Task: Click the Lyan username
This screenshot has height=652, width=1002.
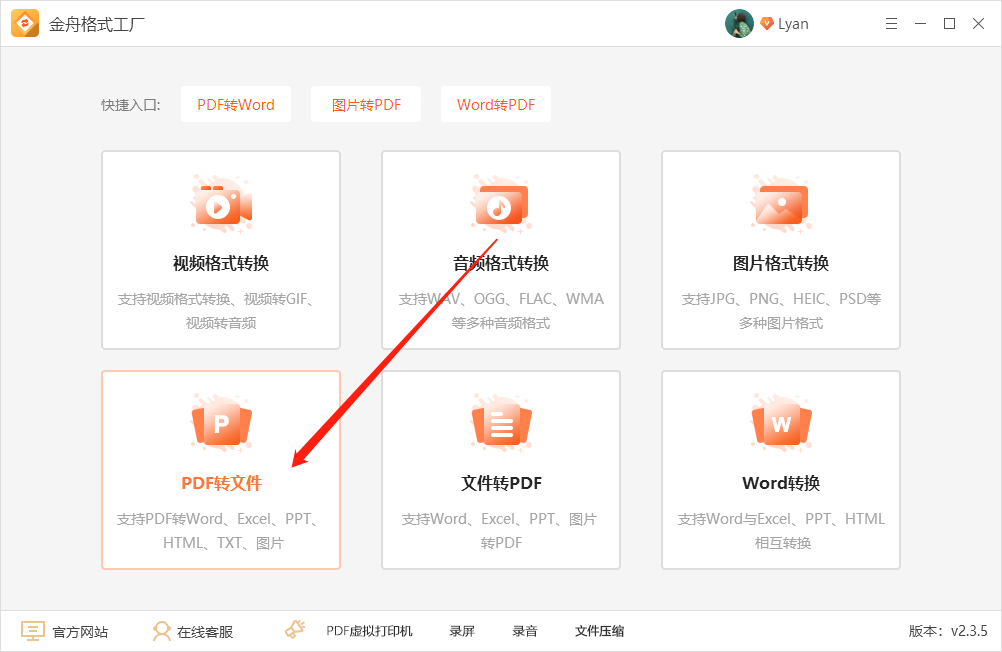Action: click(793, 24)
